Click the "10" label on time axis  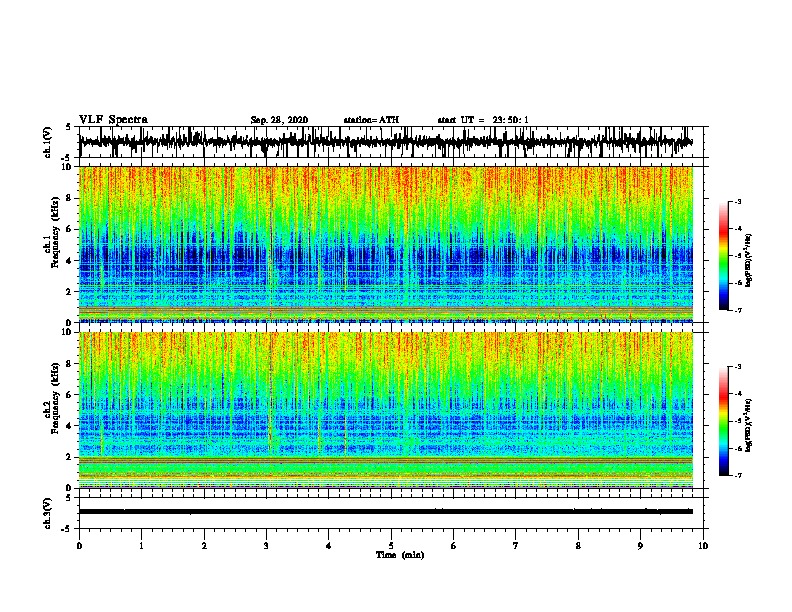coord(703,546)
